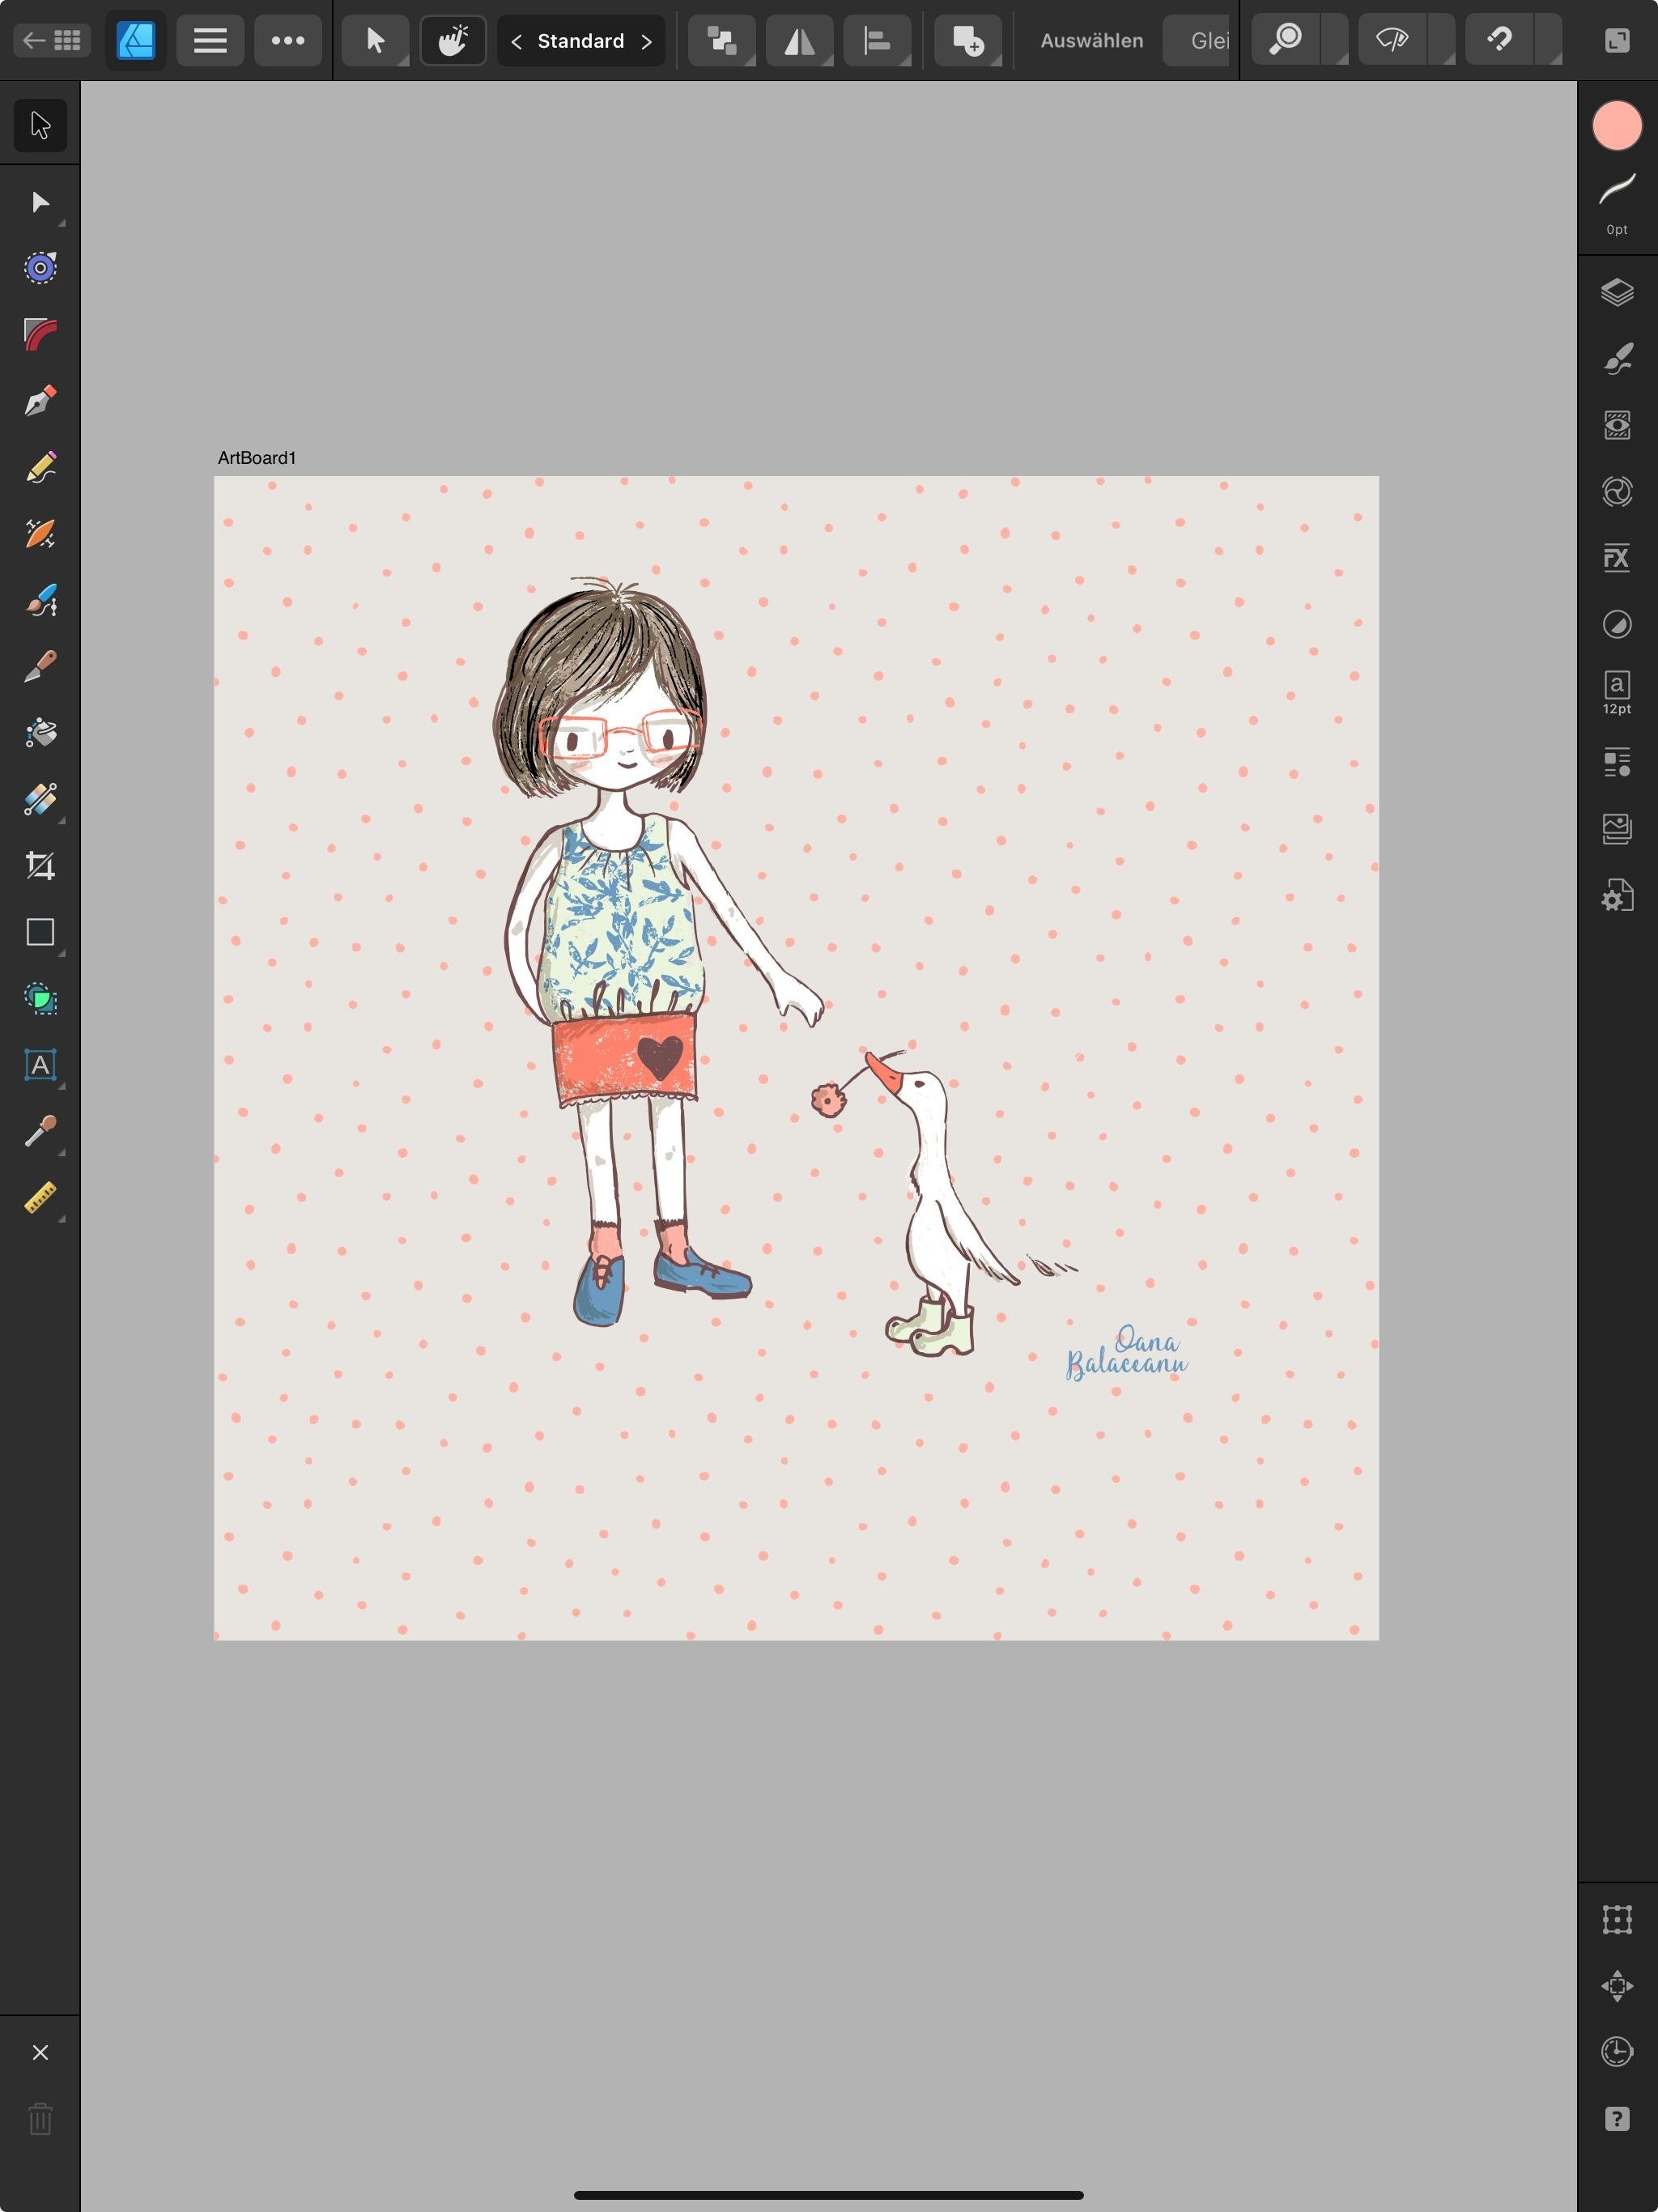The height and width of the screenshot is (2212, 1658).
Task: Open the insert/add shape dropdown
Action: pyautogui.click(x=968, y=41)
